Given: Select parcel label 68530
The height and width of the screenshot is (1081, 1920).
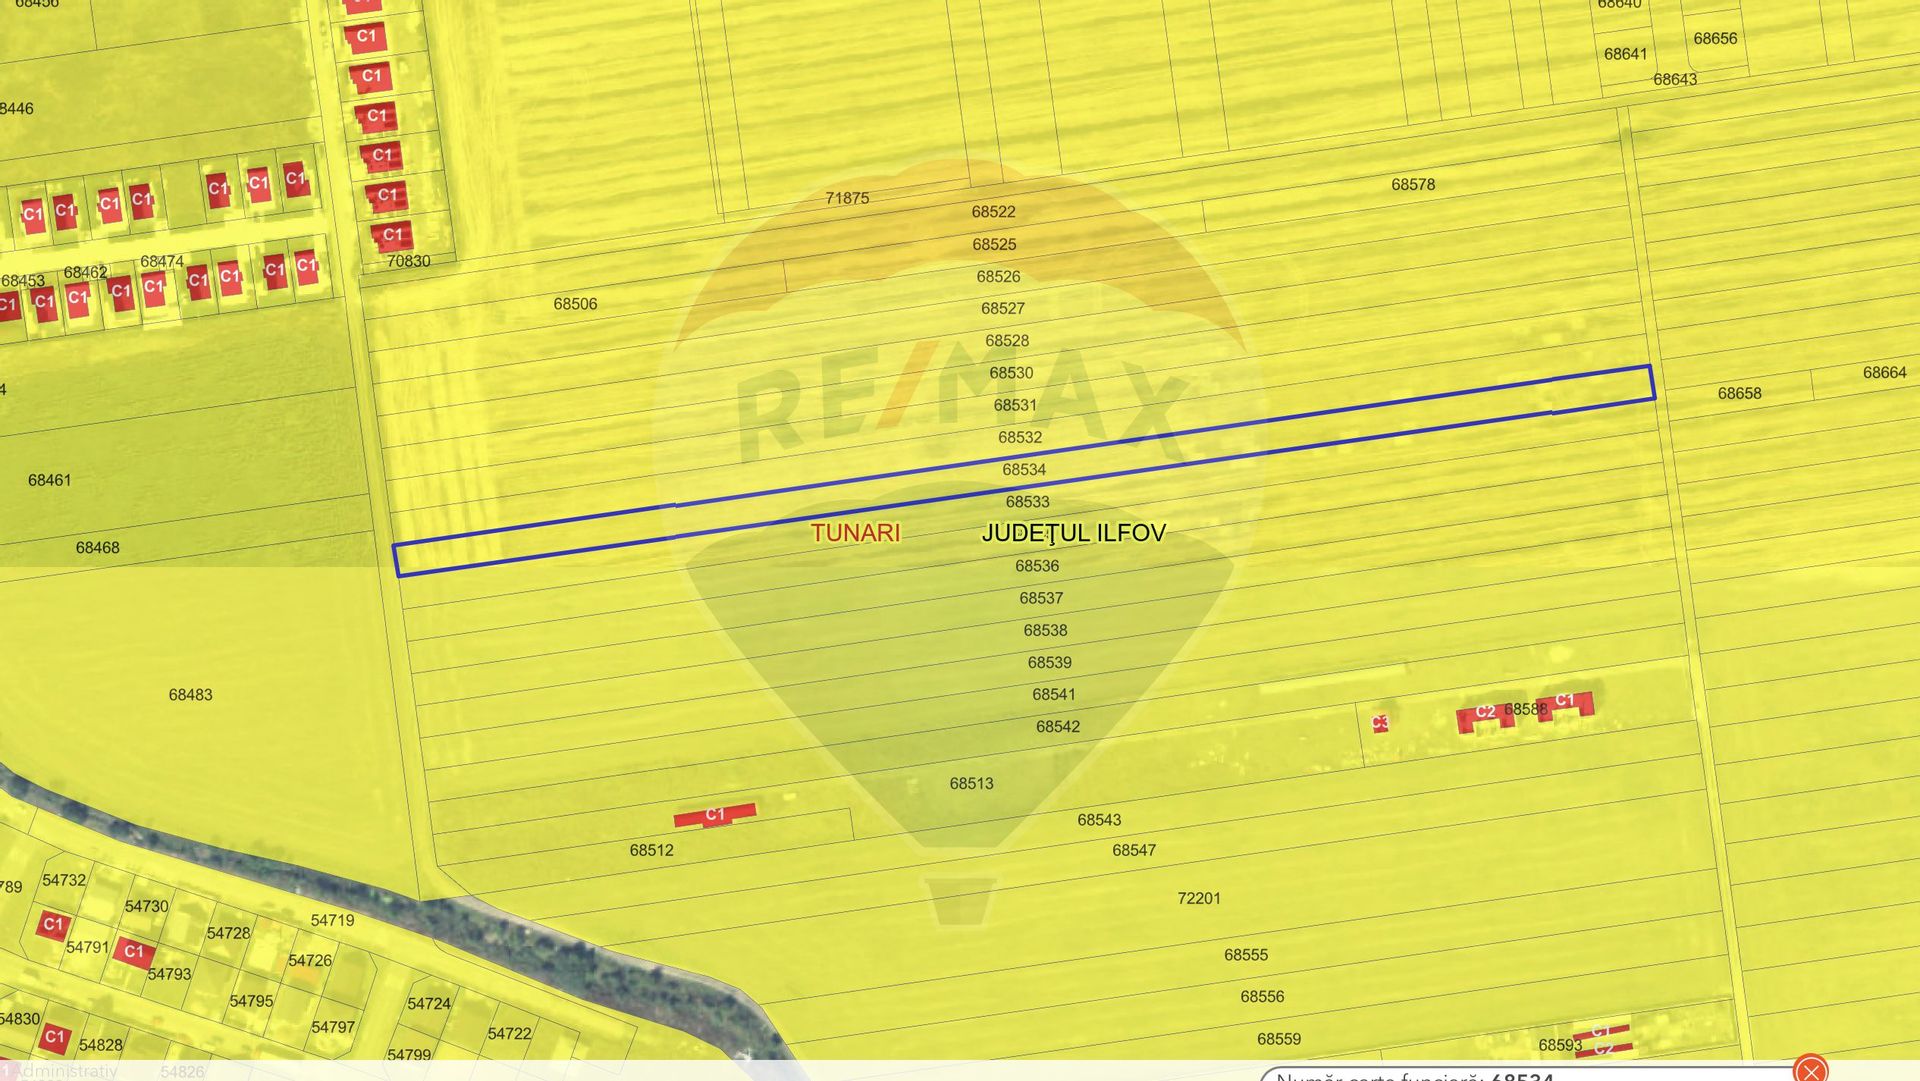Looking at the screenshot, I should [1011, 373].
